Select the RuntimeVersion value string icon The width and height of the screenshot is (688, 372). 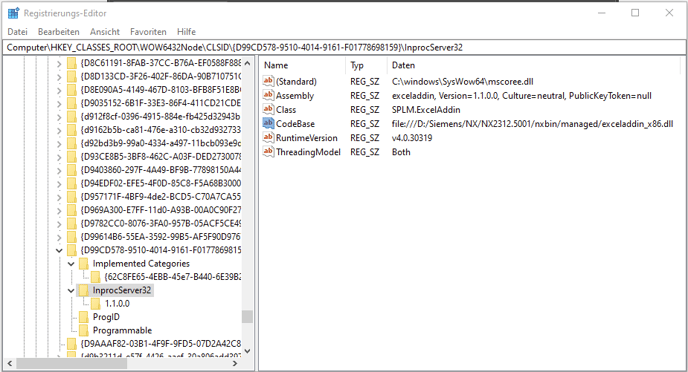[x=268, y=137]
